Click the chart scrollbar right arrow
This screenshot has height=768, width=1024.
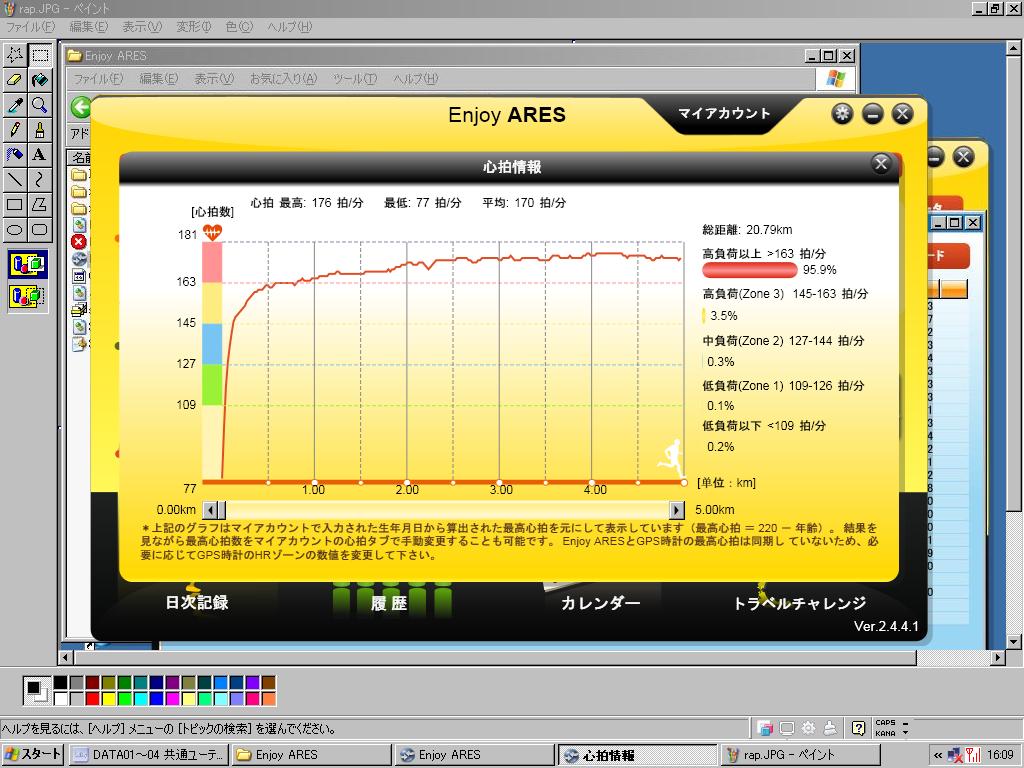coord(677,510)
